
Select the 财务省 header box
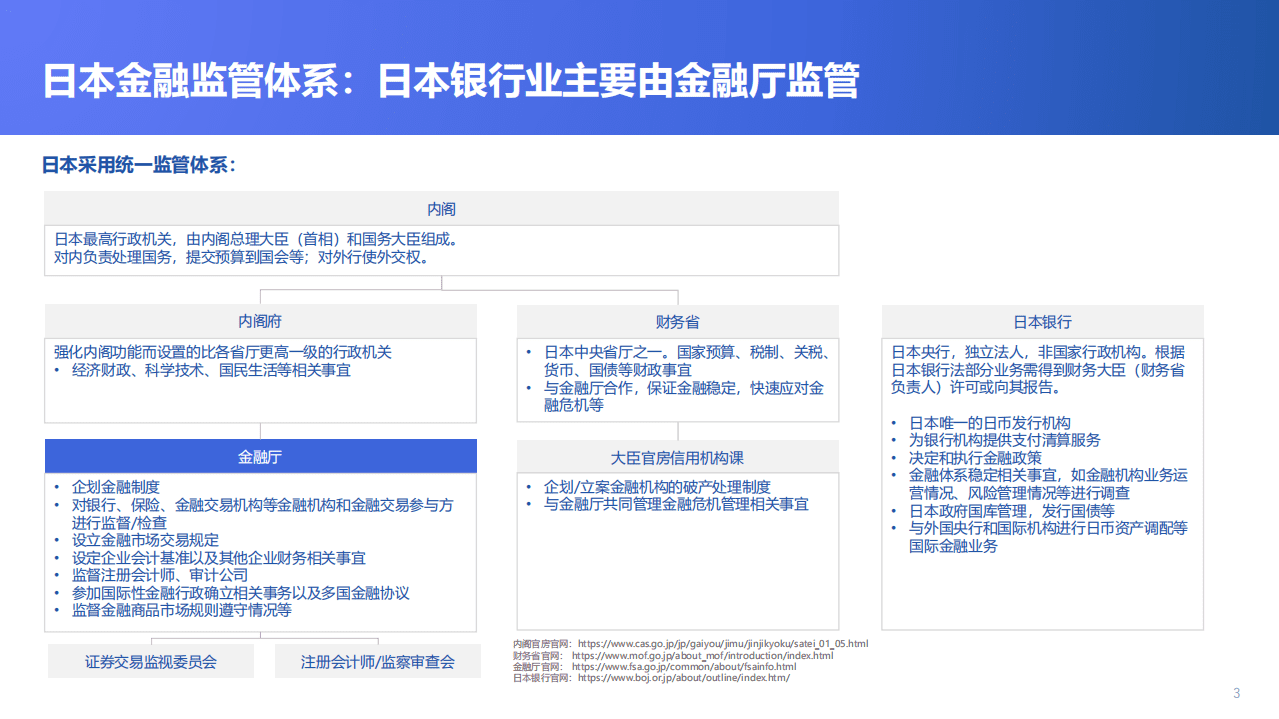(x=677, y=321)
